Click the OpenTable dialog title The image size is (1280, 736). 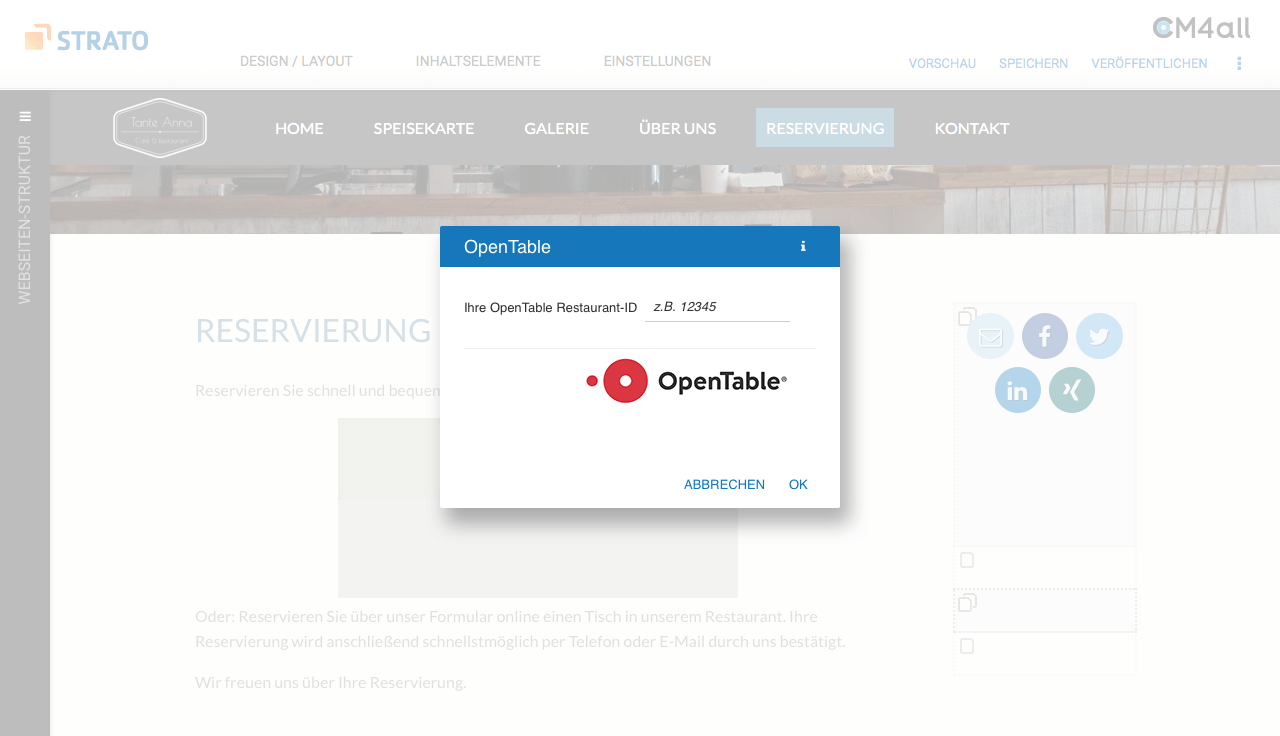(x=507, y=247)
